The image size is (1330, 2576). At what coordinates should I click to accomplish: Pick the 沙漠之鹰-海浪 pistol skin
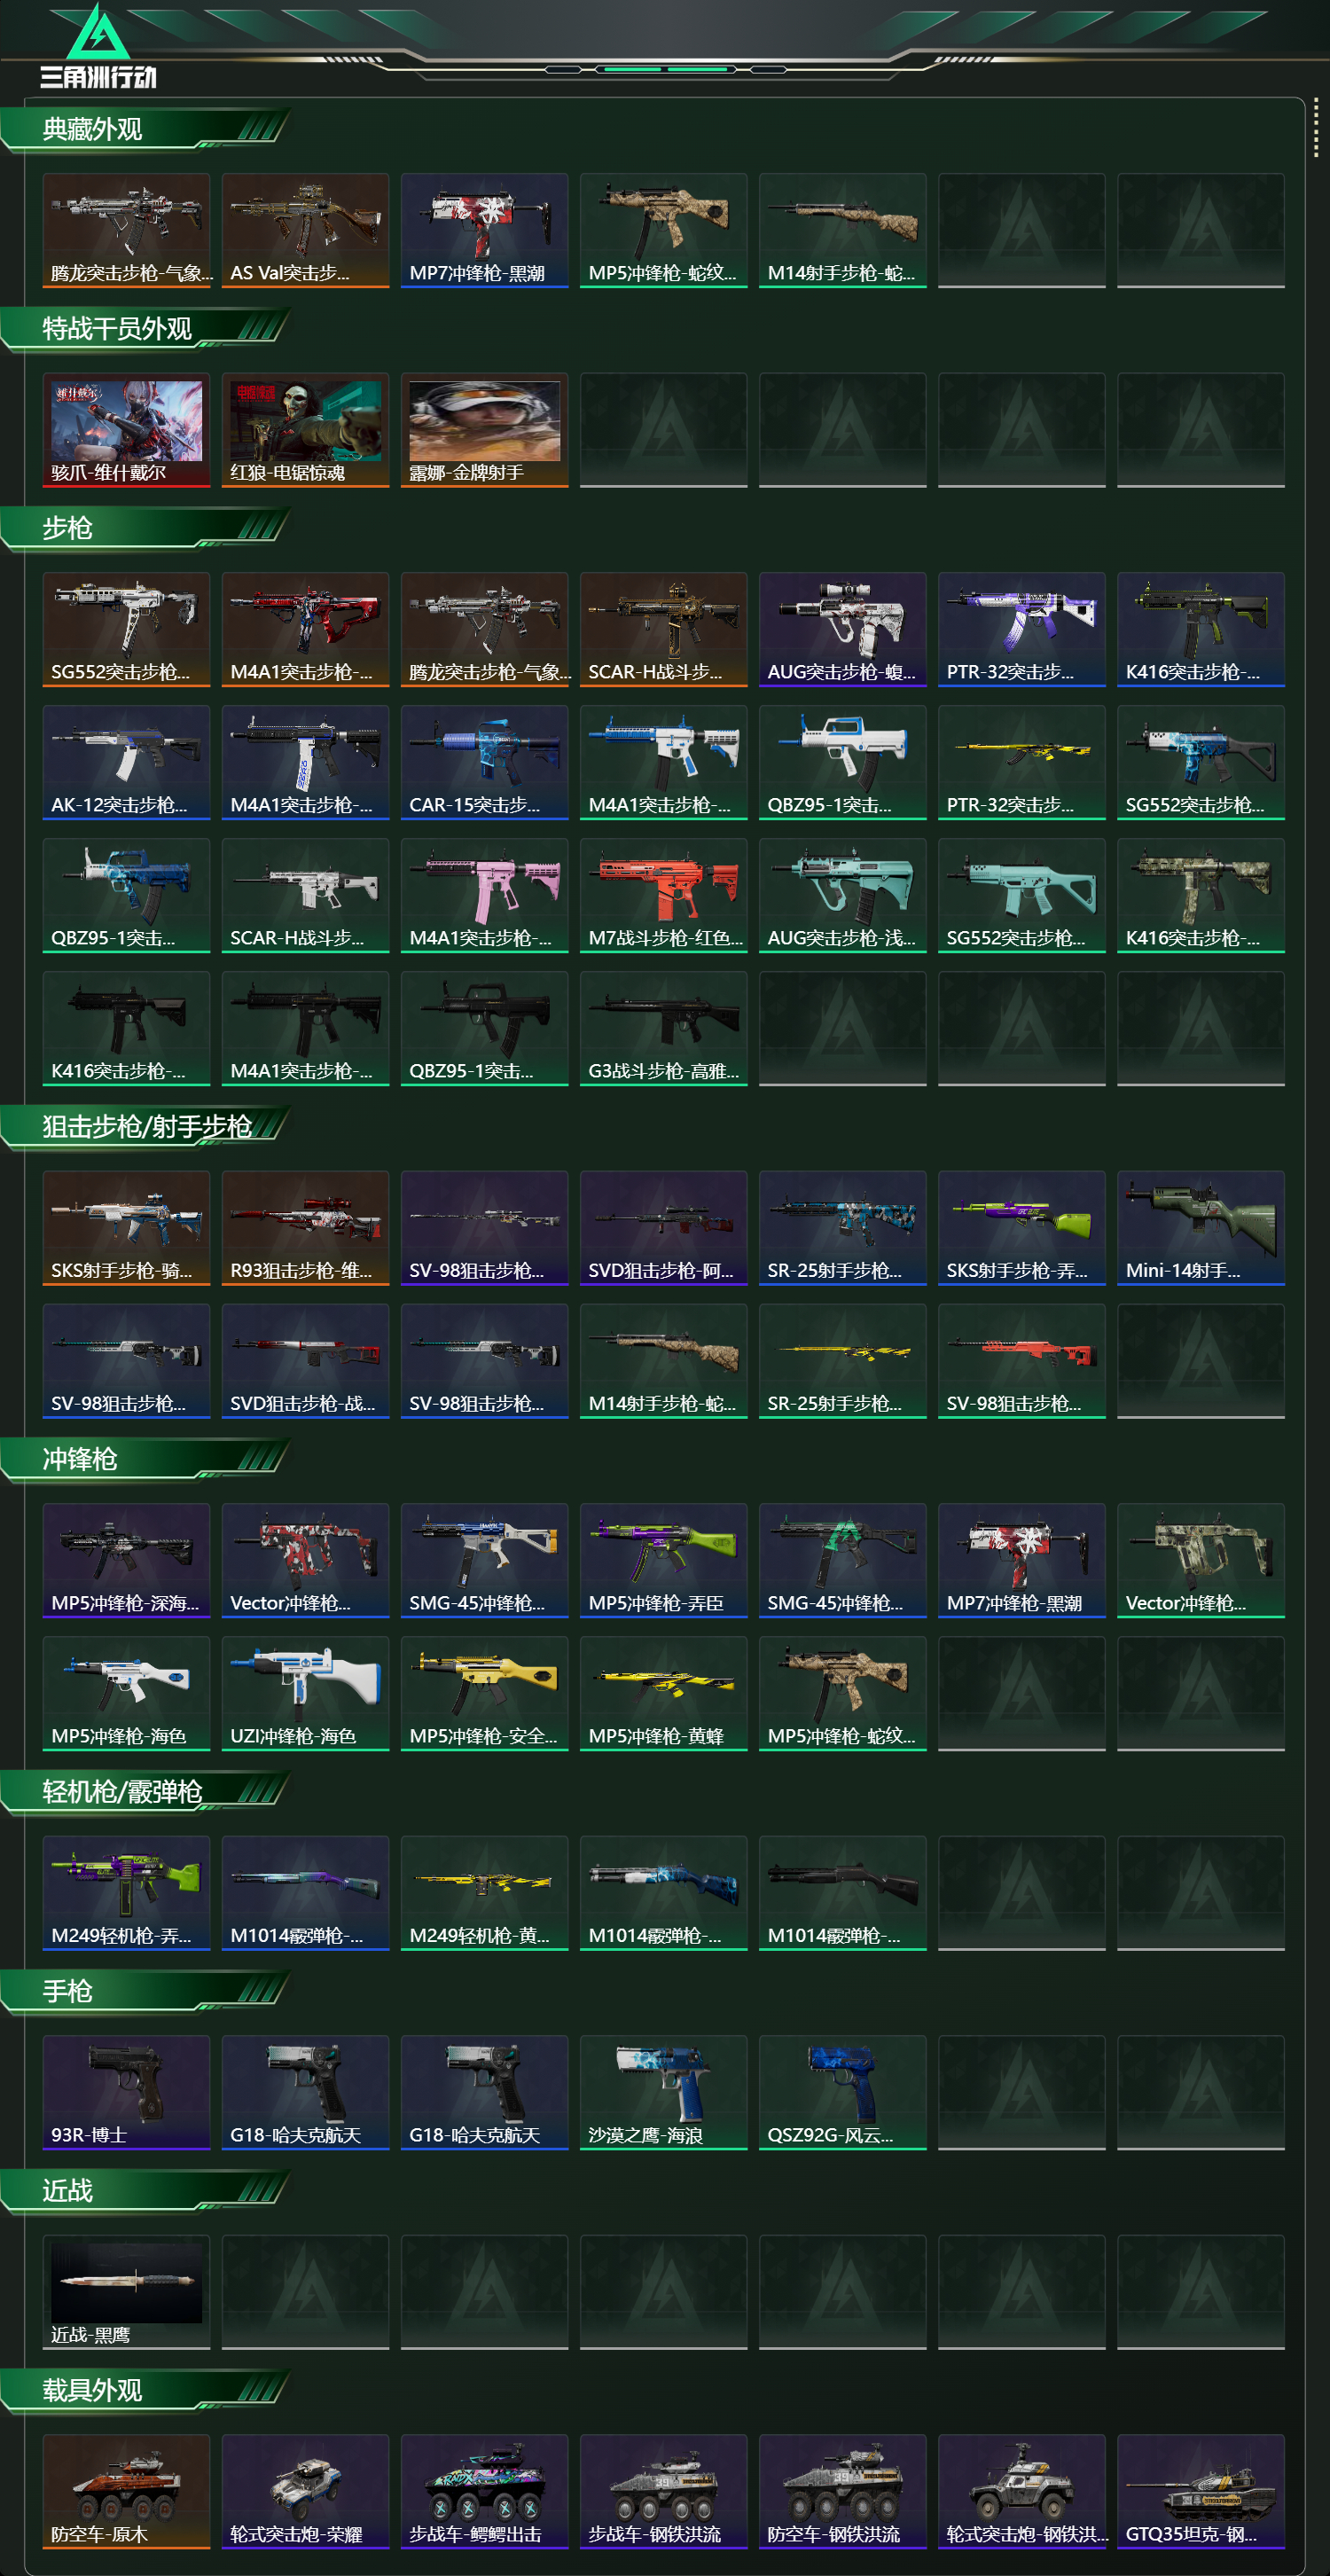(663, 2093)
